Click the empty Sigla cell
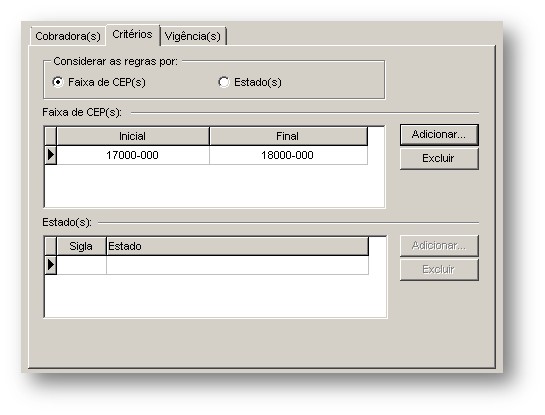The image size is (545, 415). (81, 265)
